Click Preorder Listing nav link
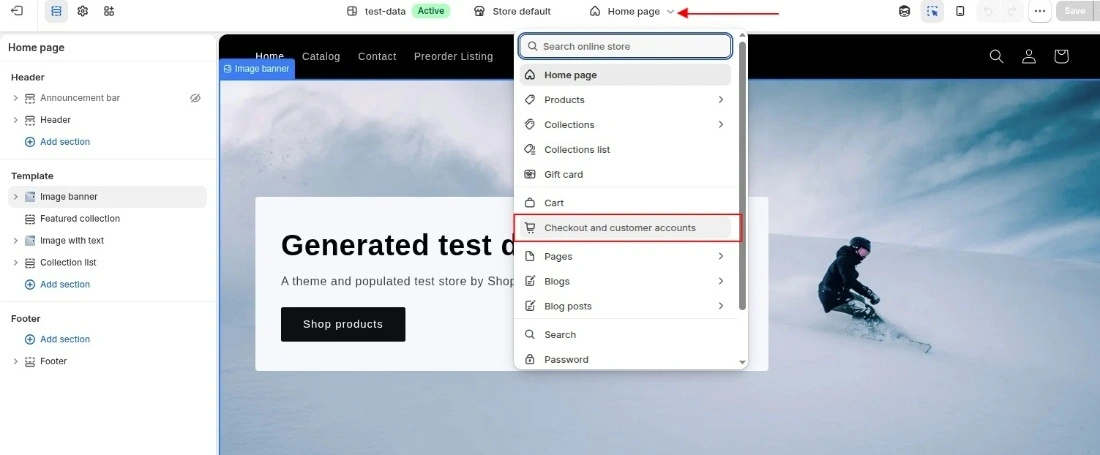 pyautogui.click(x=453, y=56)
